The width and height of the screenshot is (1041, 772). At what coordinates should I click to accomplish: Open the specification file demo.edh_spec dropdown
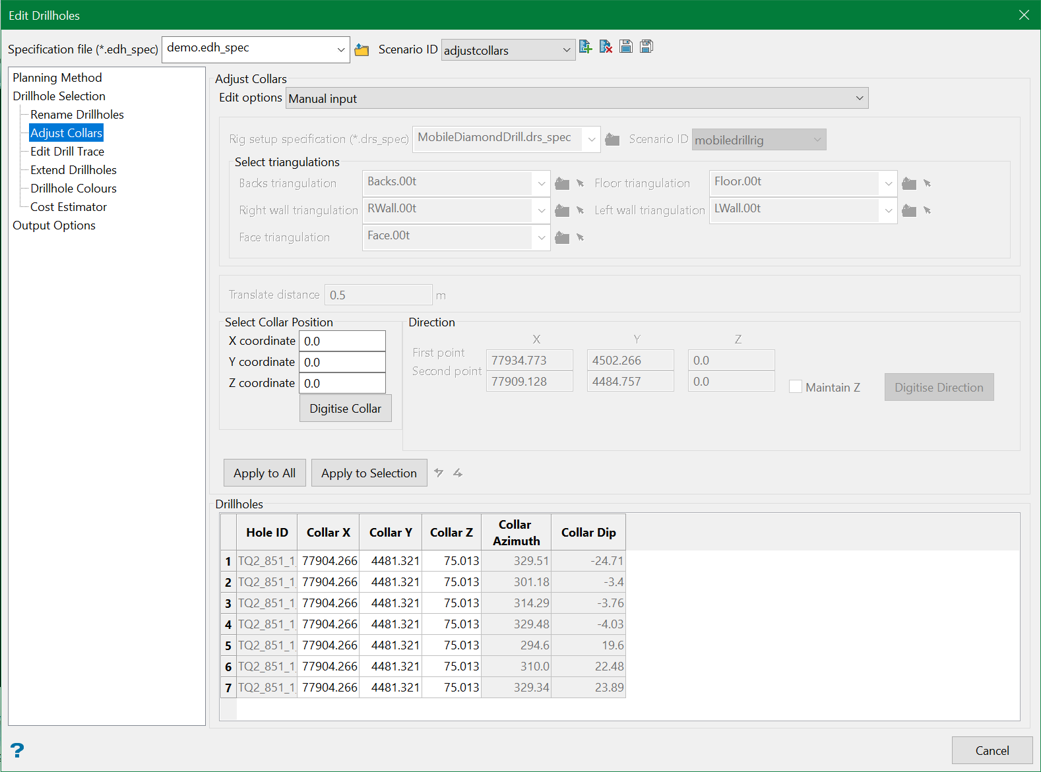256,49
